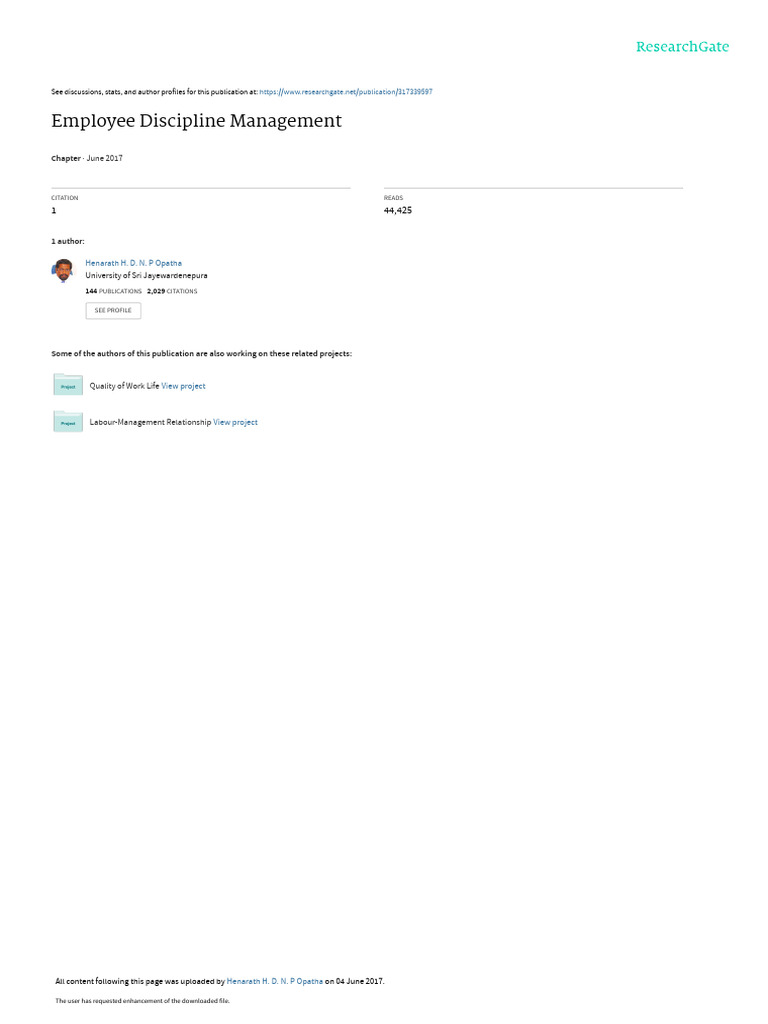Click the Employee Discipline Management title
Image resolution: width=768 pixels, height=1024 pixels.
[197, 121]
